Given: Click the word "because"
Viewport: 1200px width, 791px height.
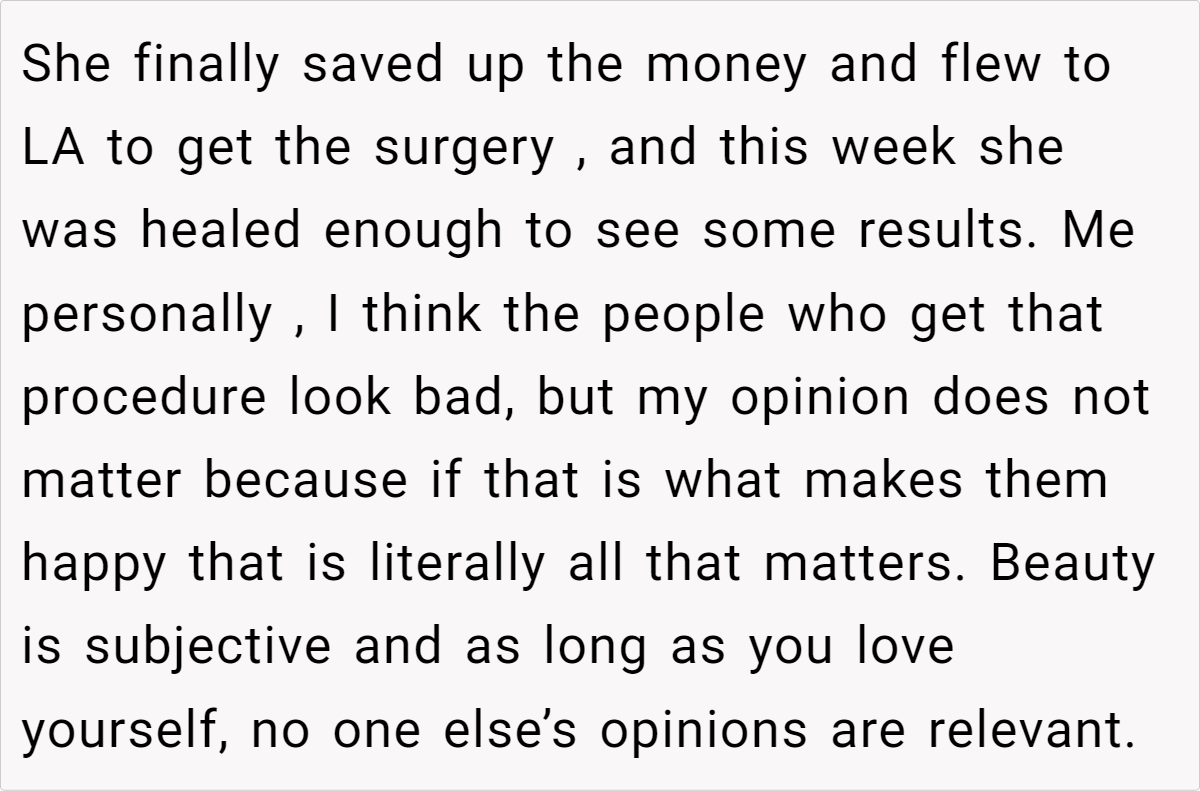Looking at the screenshot, I should (x=307, y=482).
